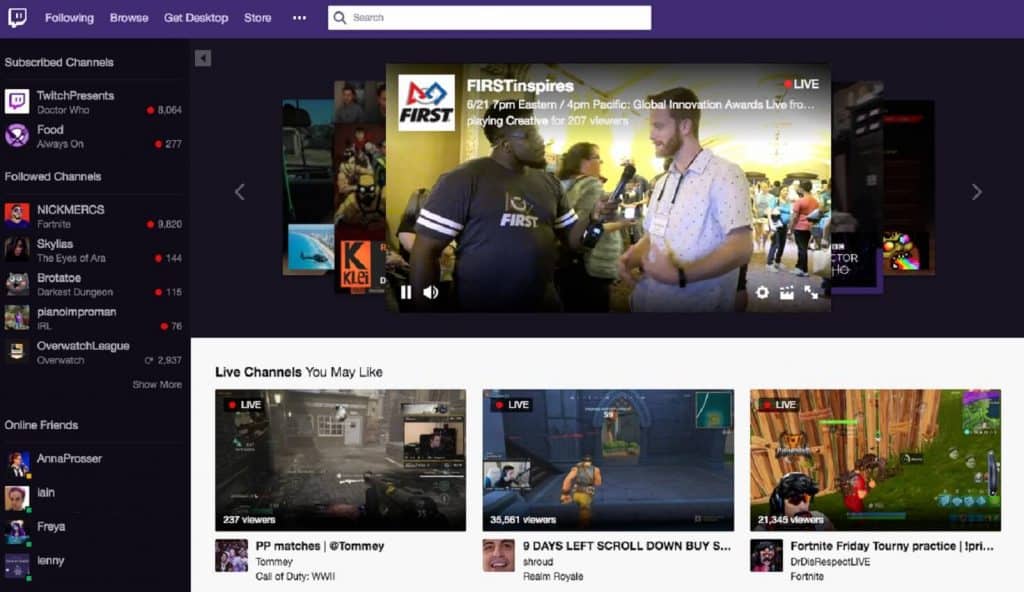Switch to the Following page
1024x592 pixels.
[68, 17]
